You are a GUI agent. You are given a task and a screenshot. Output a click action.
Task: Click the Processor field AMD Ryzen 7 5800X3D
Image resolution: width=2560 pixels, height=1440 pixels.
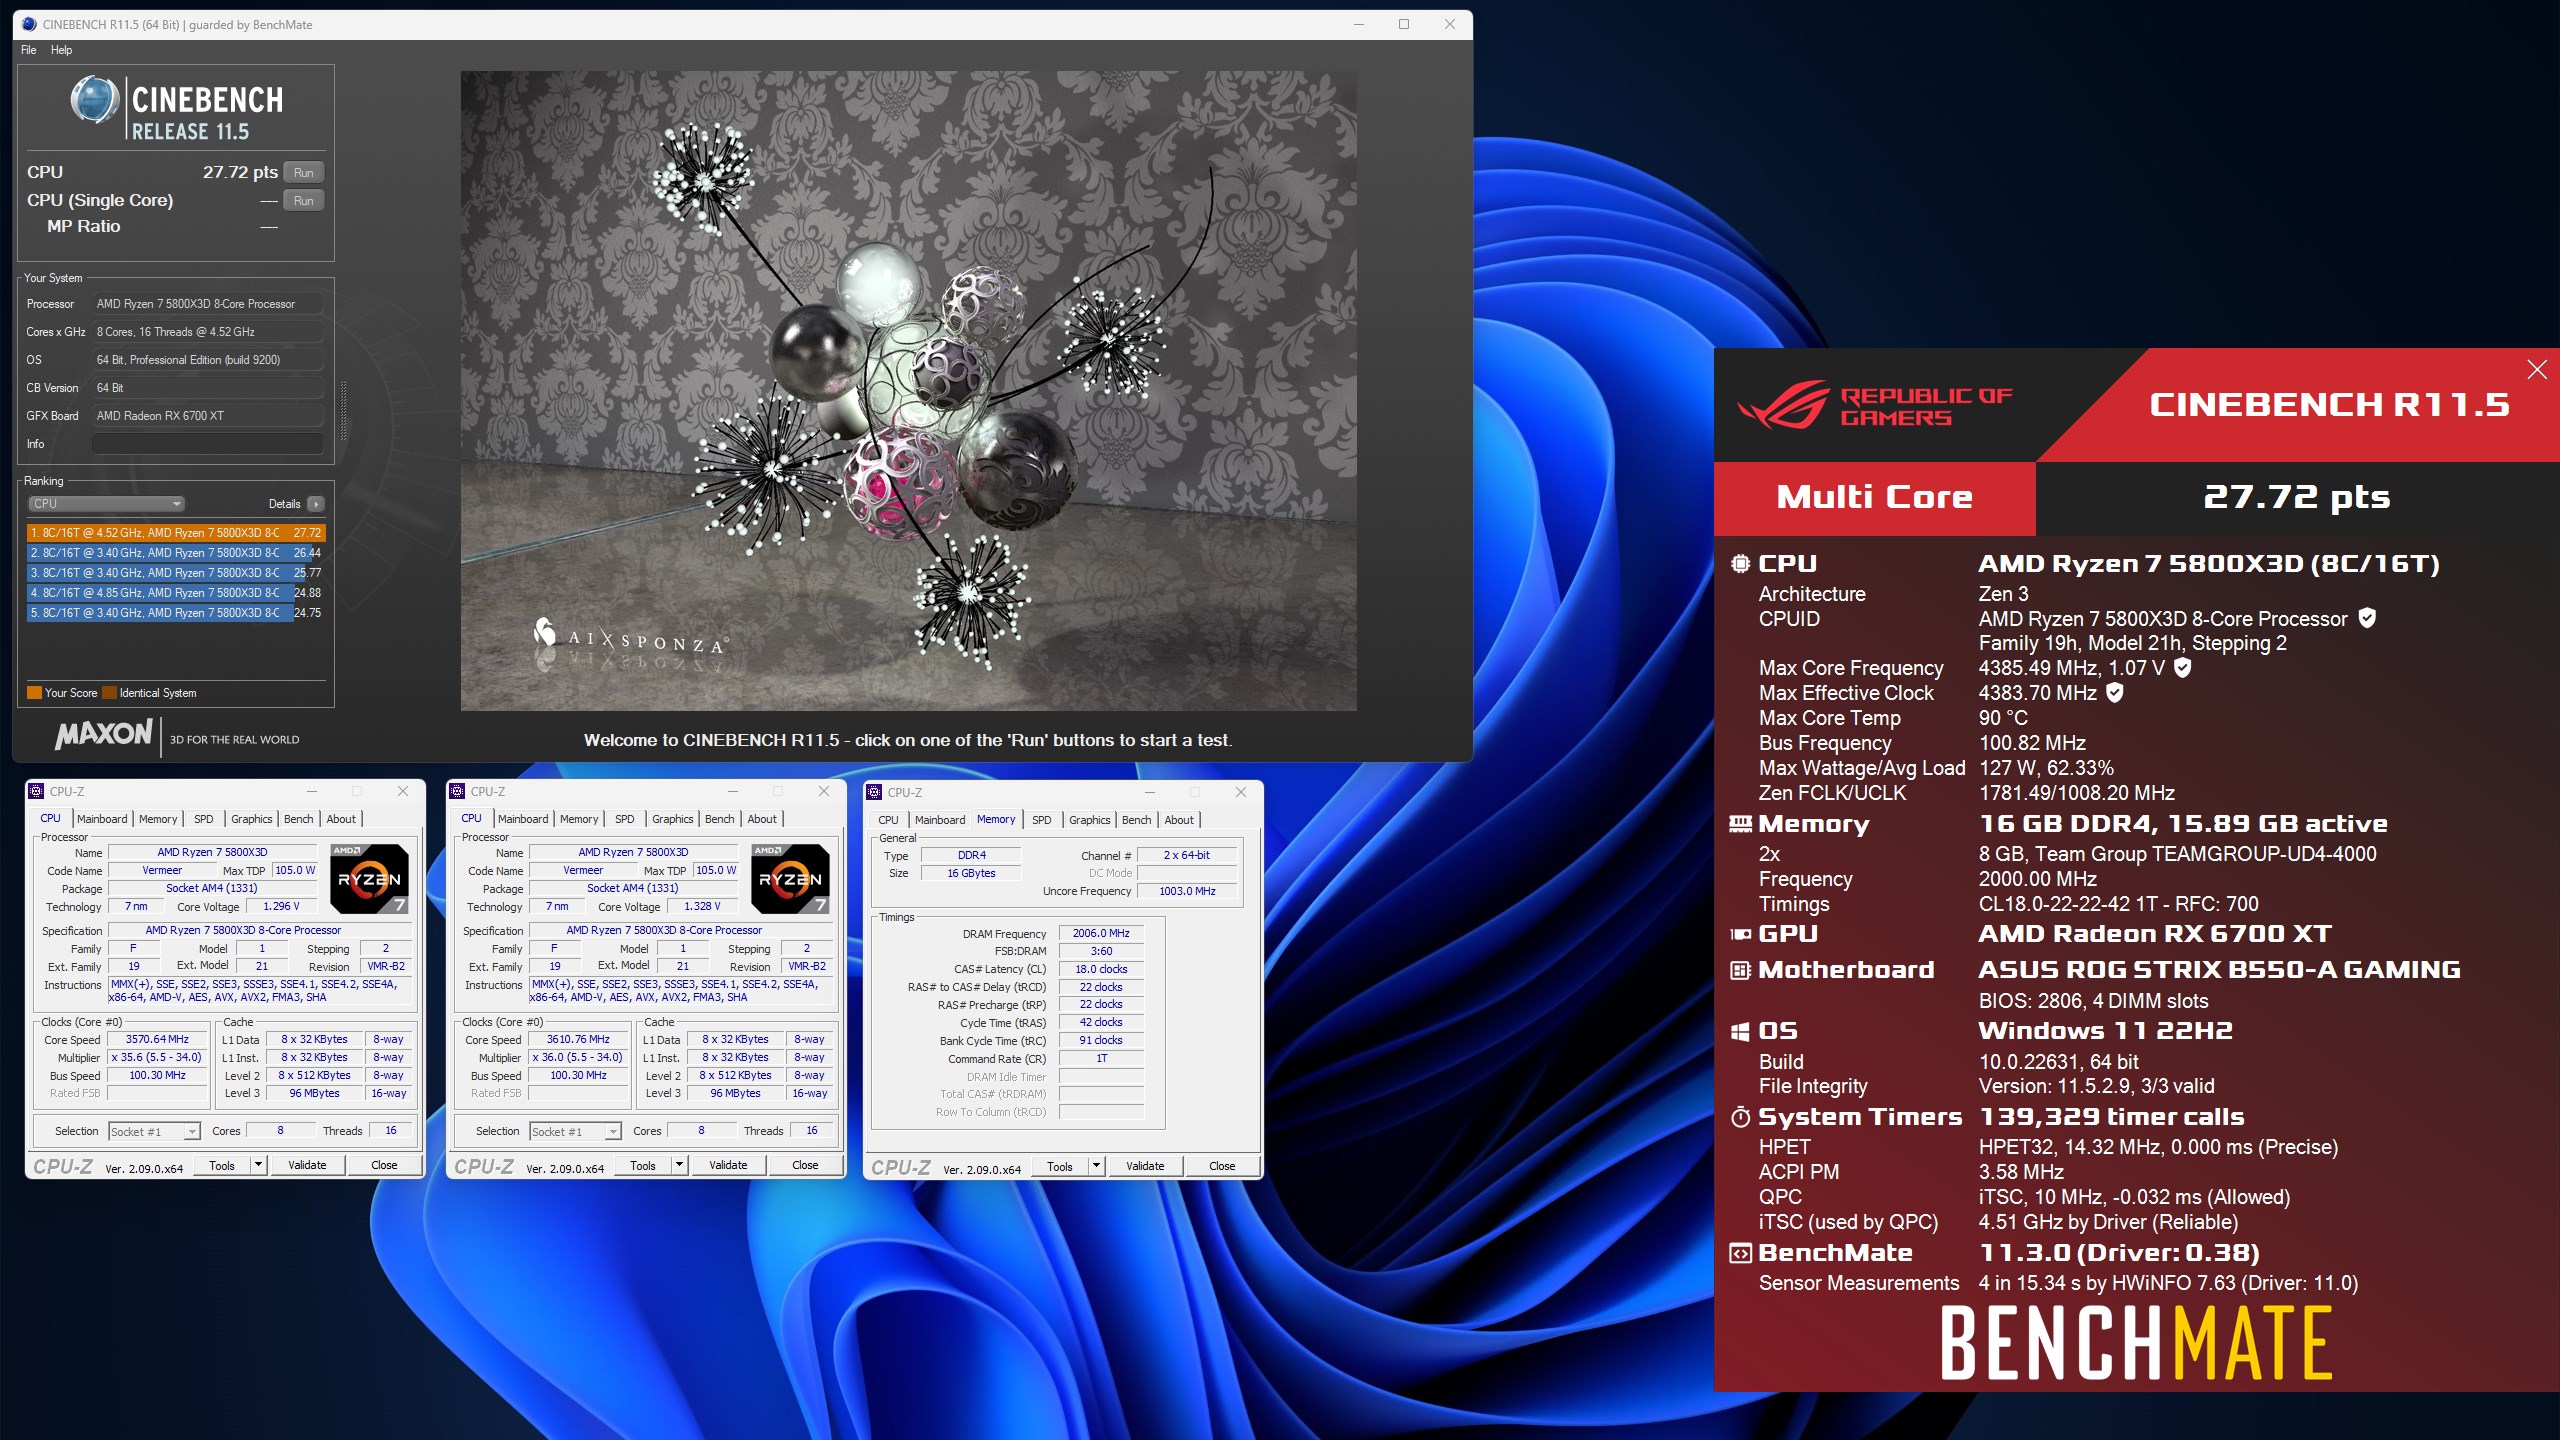(207, 304)
